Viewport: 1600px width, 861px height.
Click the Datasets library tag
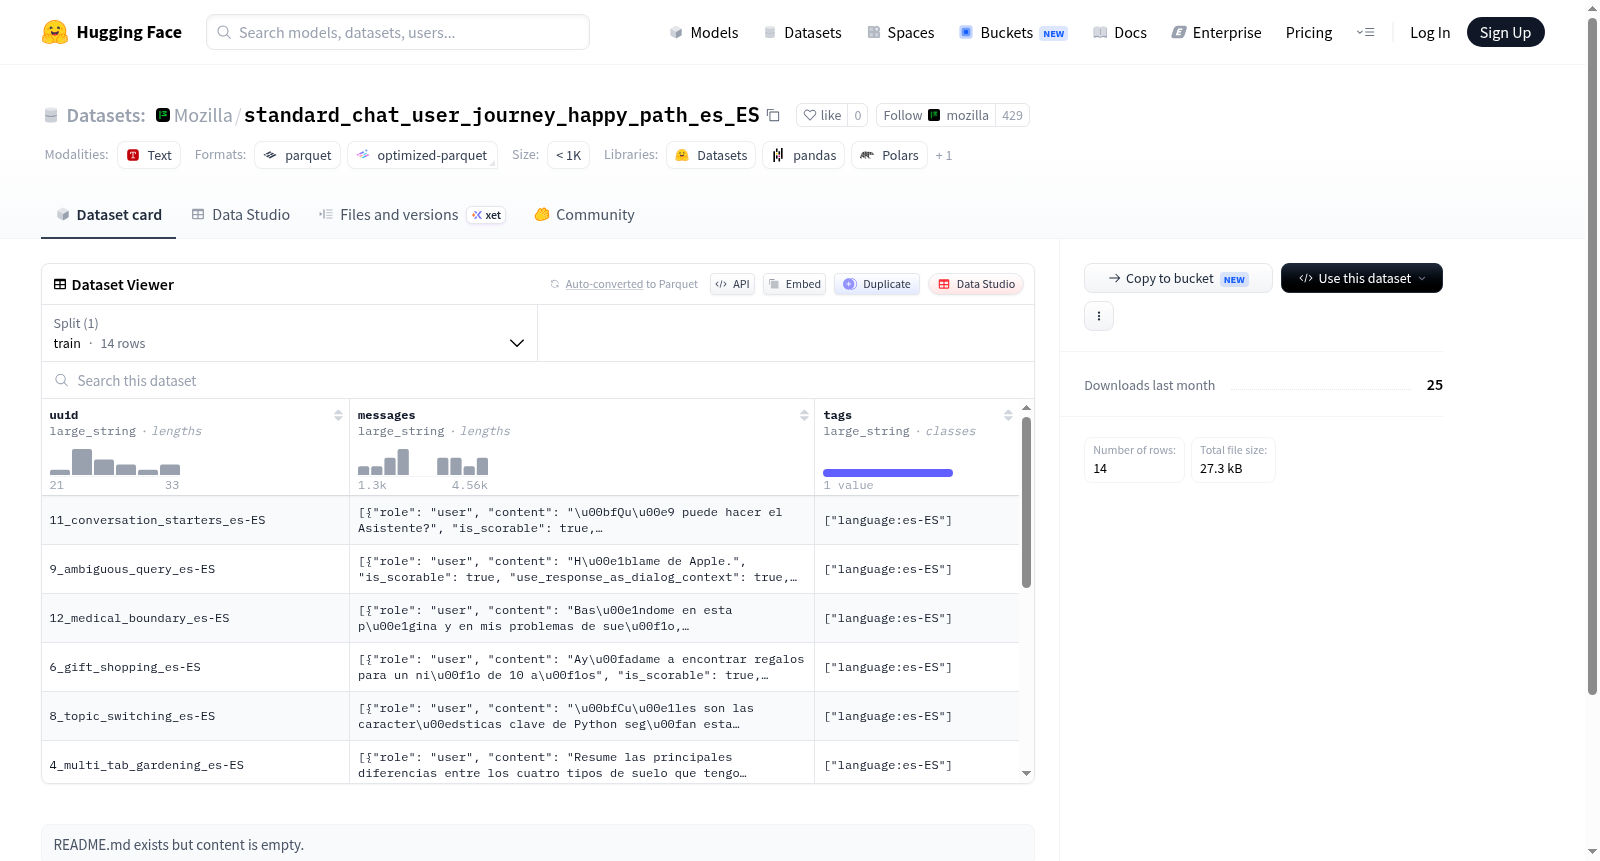(711, 155)
